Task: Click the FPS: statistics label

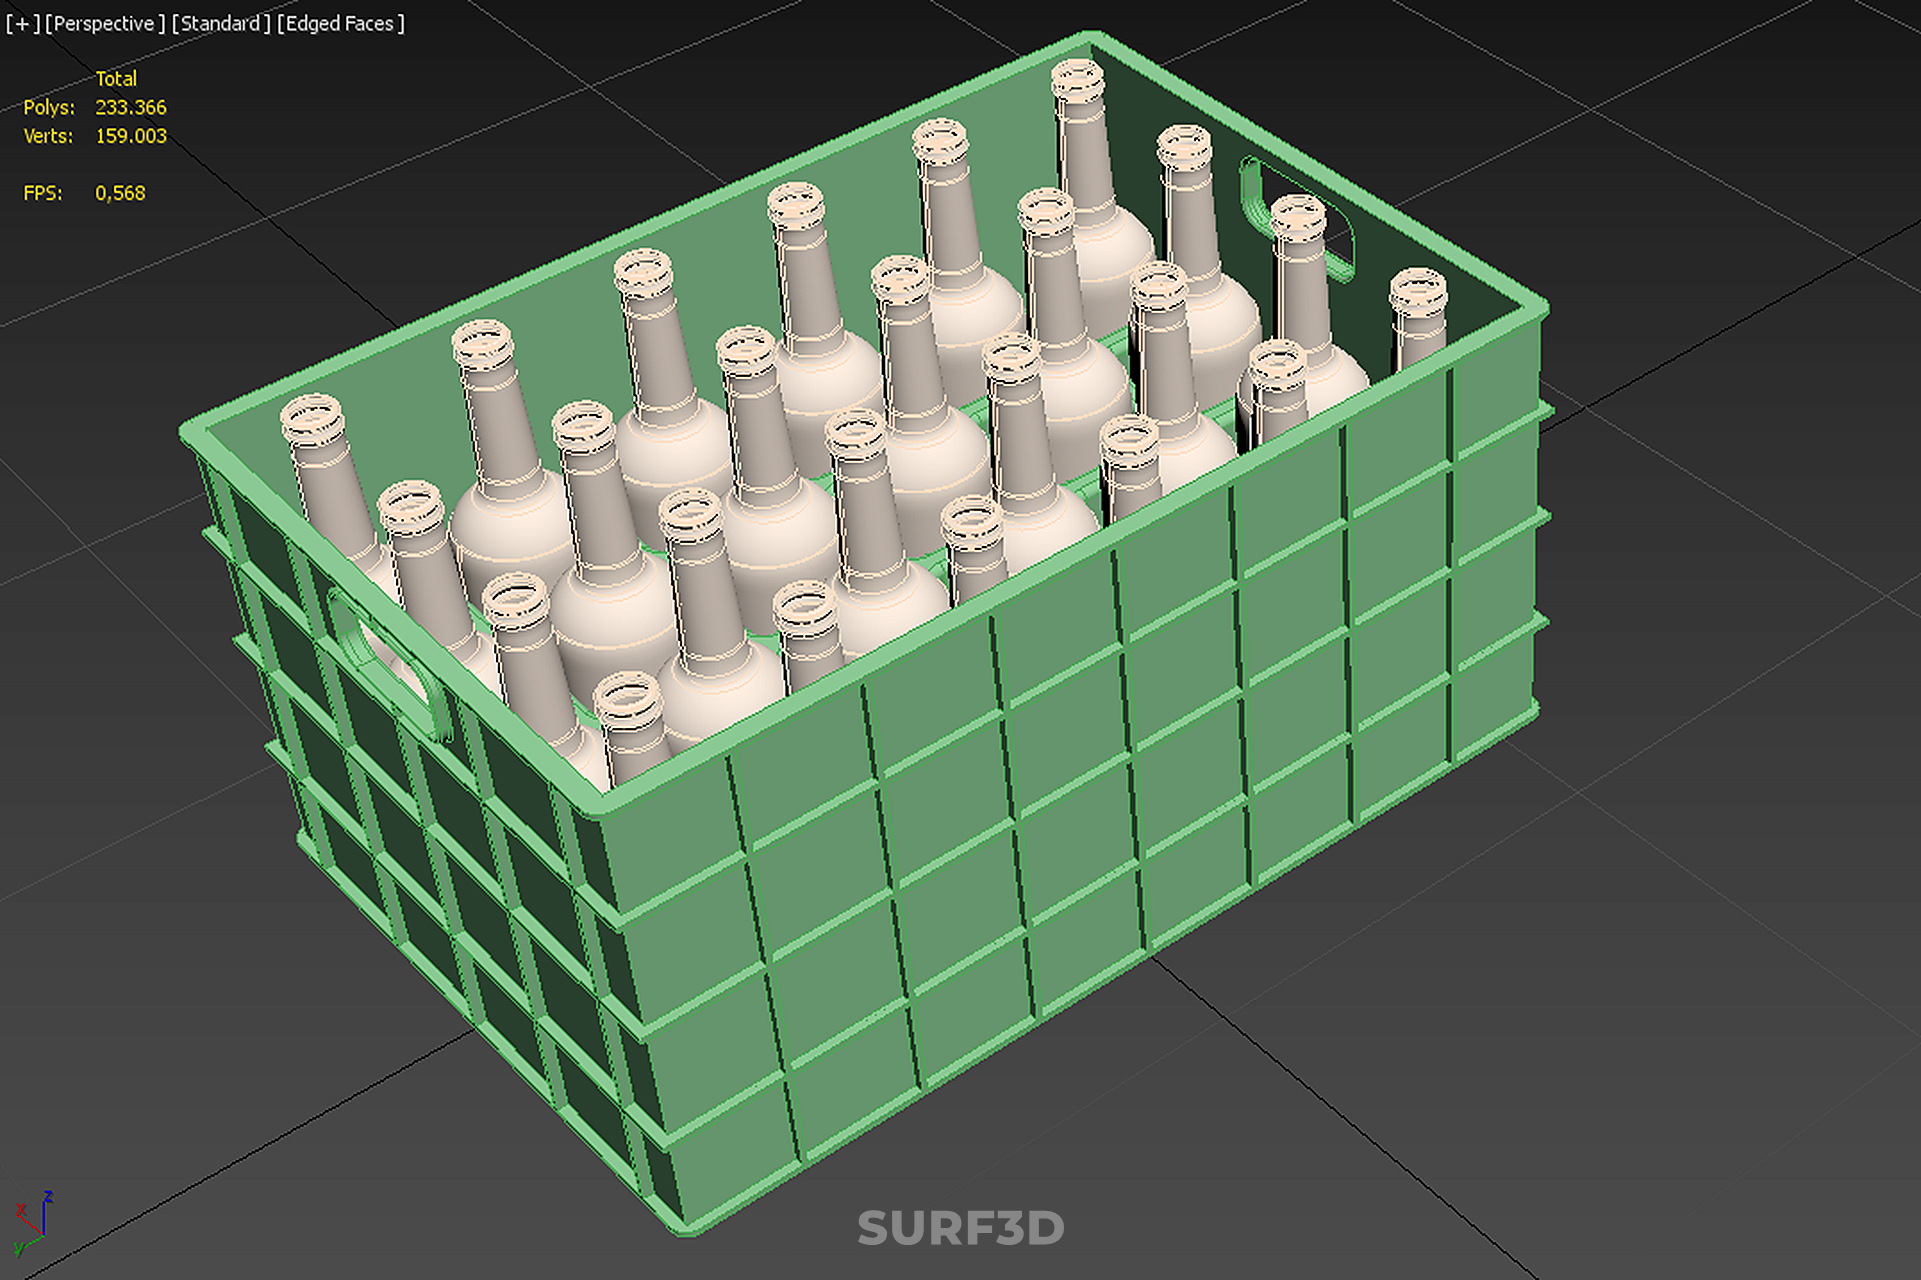Action: [43, 193]
